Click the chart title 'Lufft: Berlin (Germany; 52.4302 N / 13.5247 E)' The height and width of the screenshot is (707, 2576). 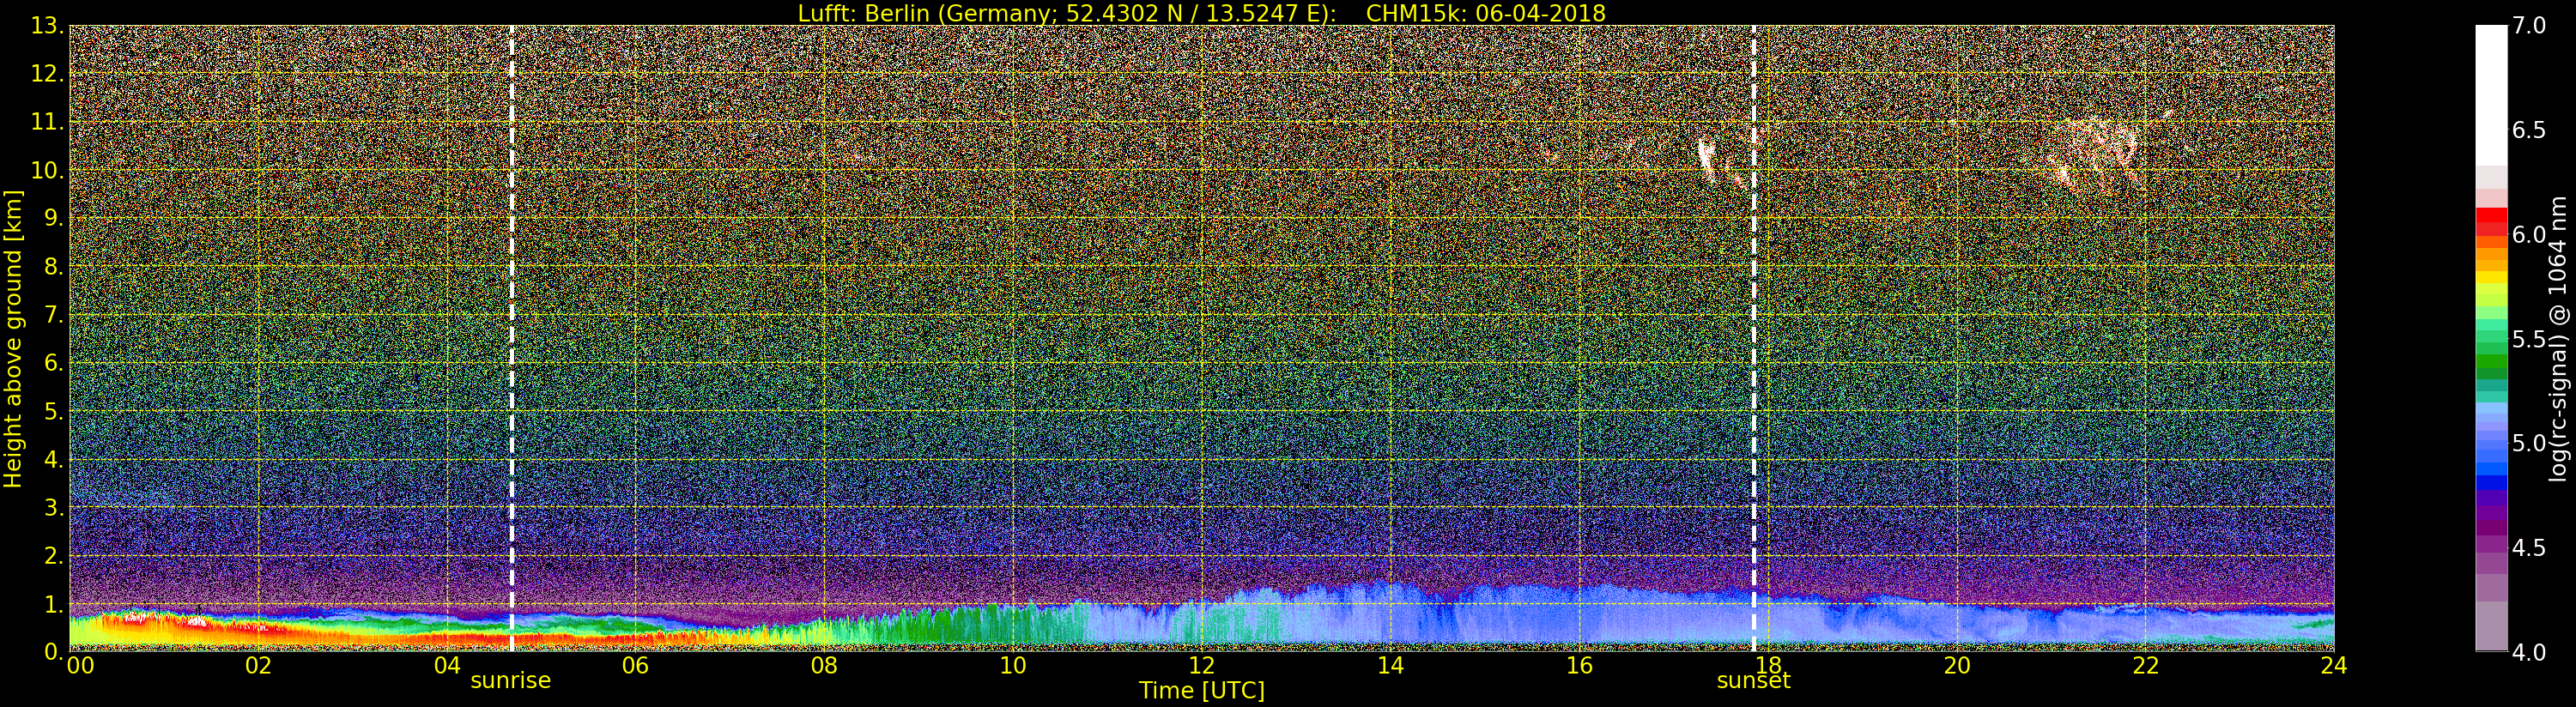[x=1067, y=13]
